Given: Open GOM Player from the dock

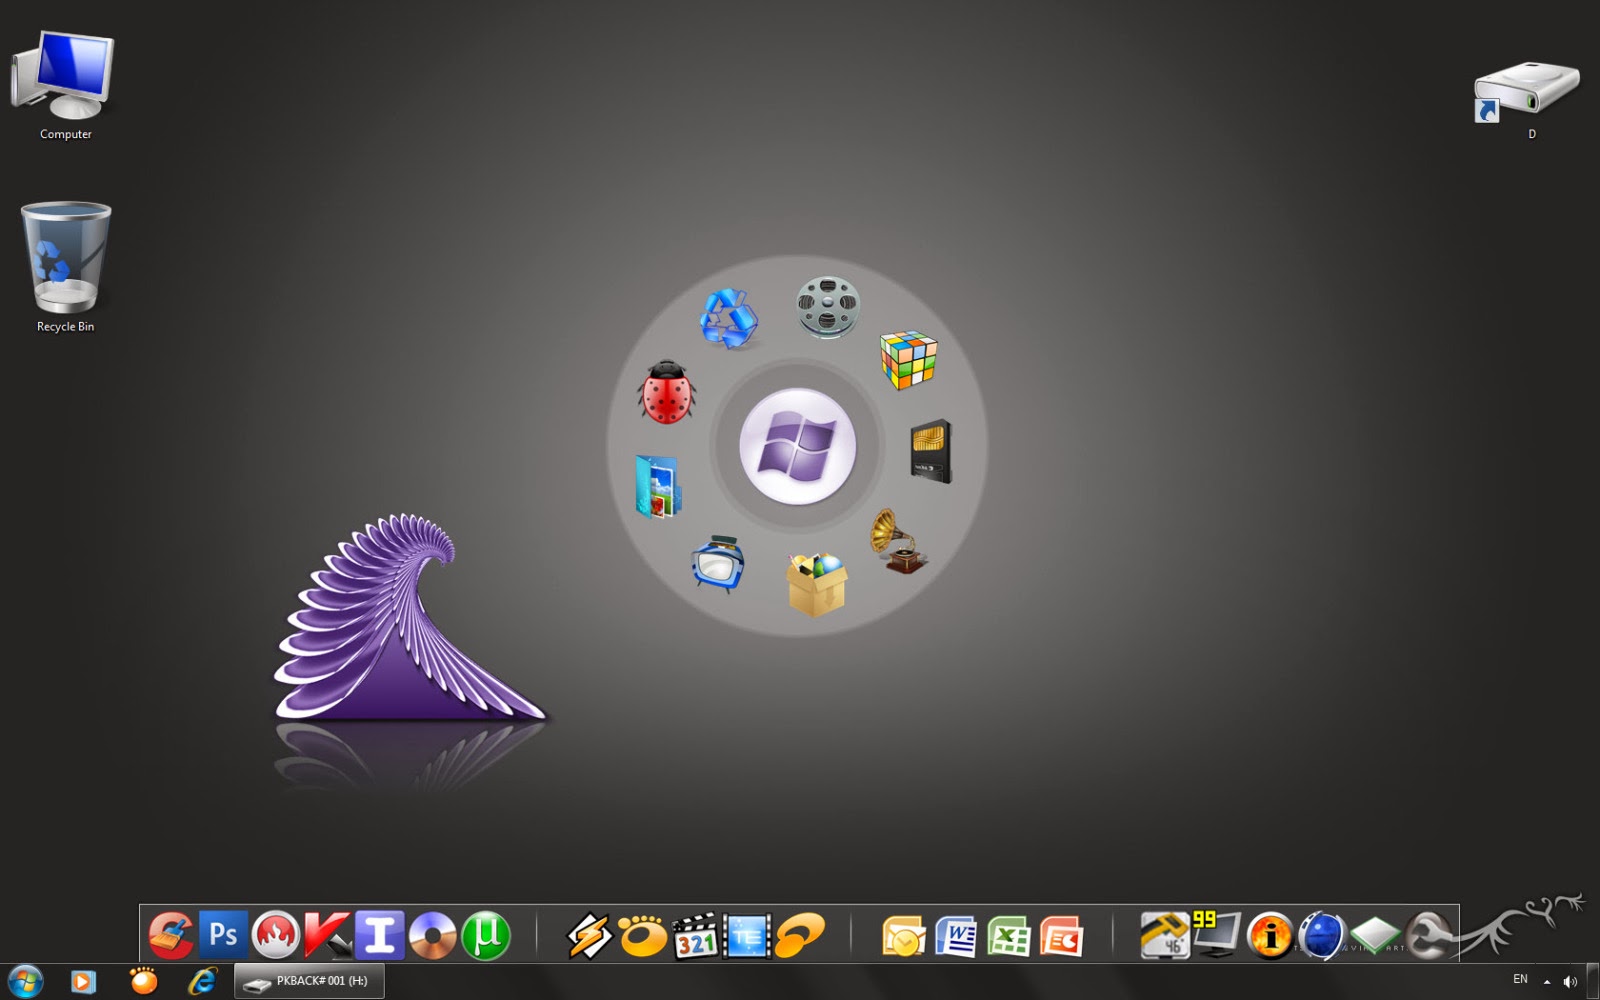Looking at the screenshot, I should [642, 936].
